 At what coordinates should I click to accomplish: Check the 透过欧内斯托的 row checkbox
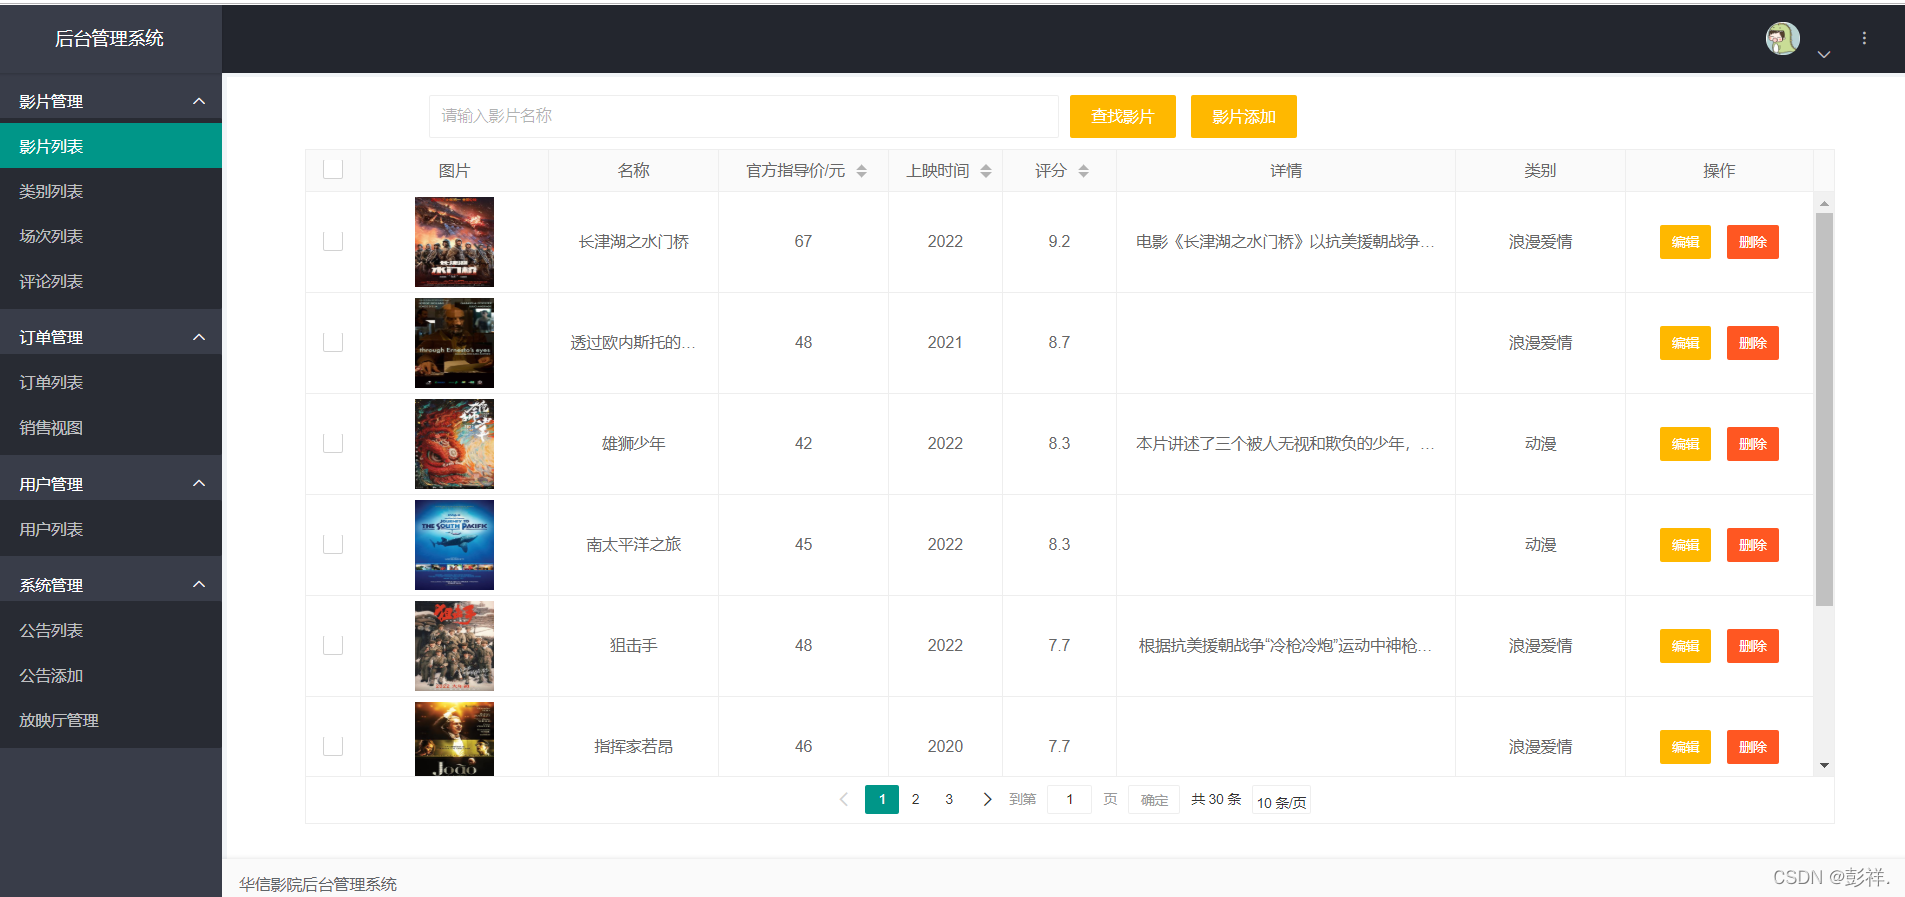[x=333, y=342]
